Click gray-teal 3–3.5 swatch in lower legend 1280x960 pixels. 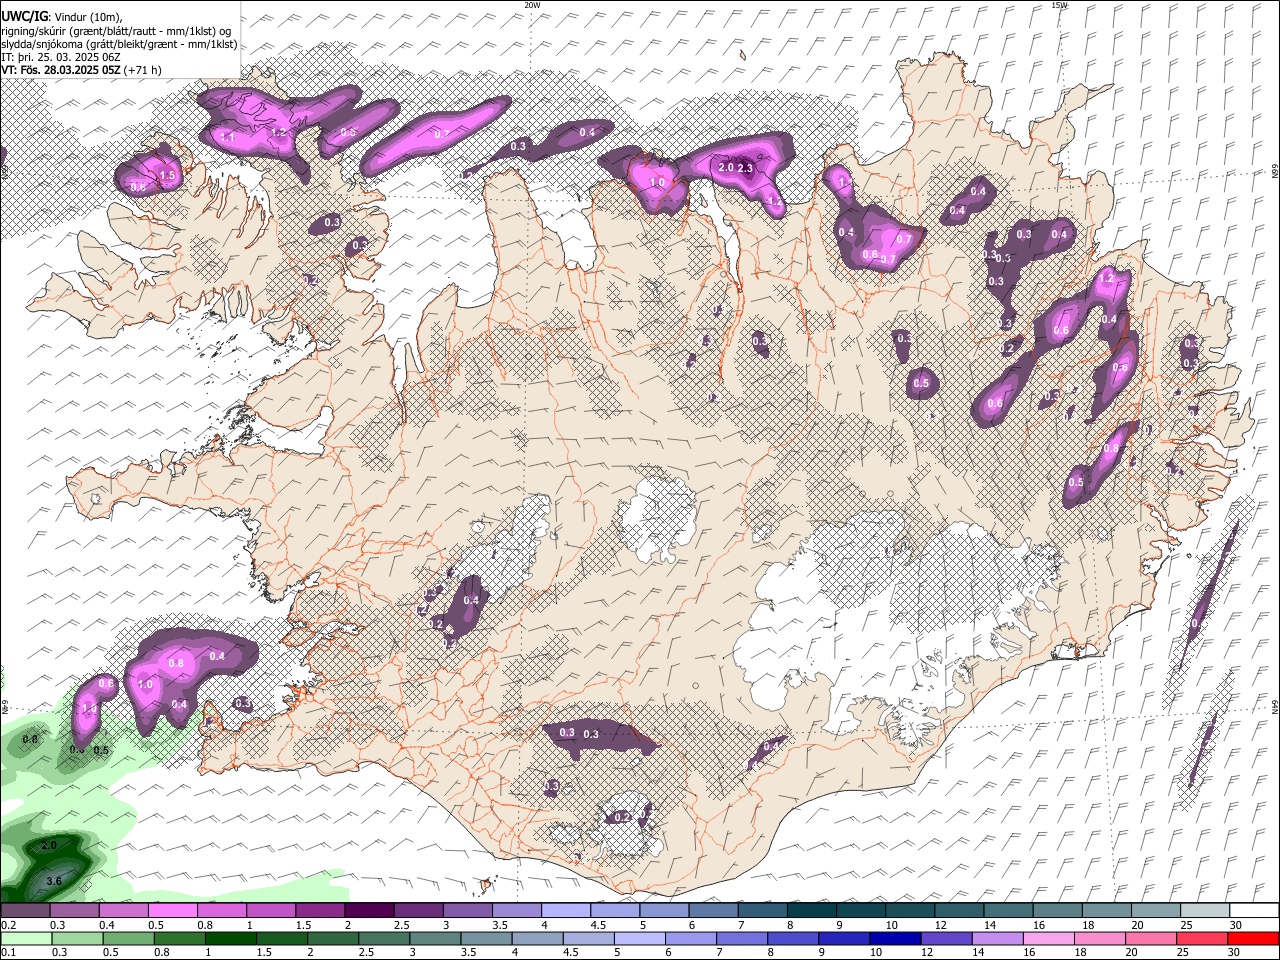point(434,938)
